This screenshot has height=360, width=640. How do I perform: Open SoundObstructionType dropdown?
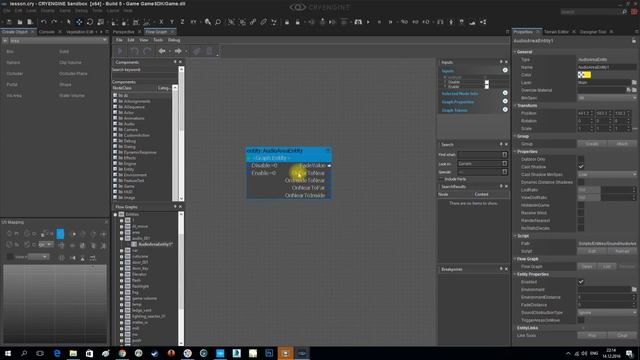(607, 313)
